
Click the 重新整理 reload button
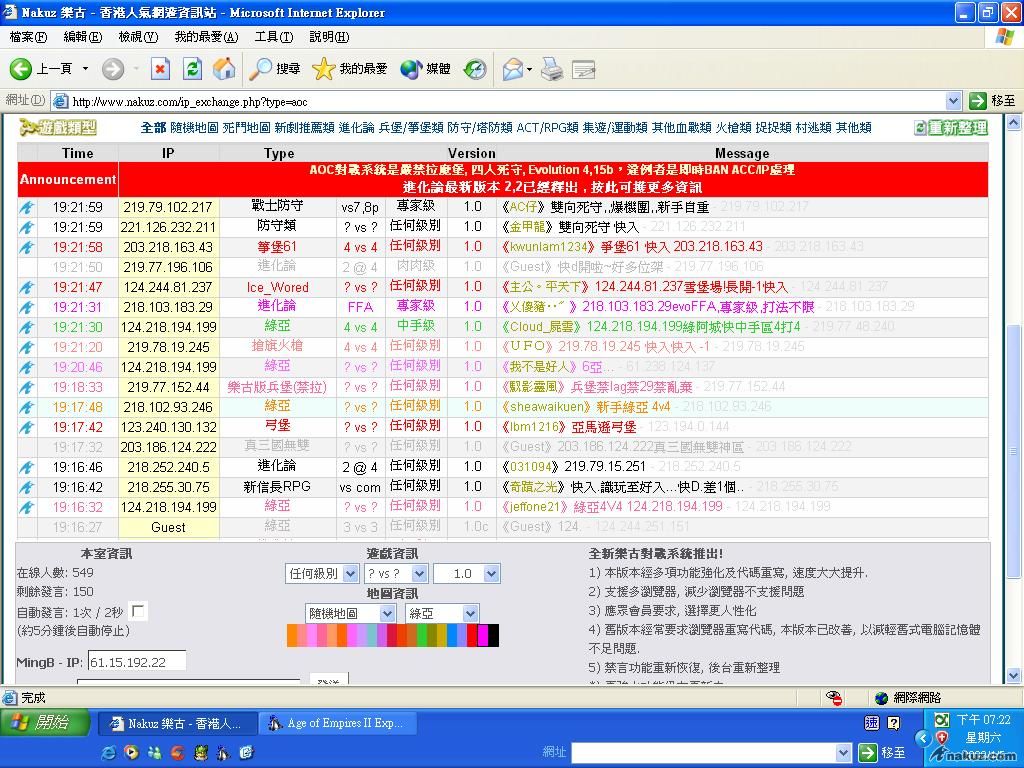tap(950, 128)
